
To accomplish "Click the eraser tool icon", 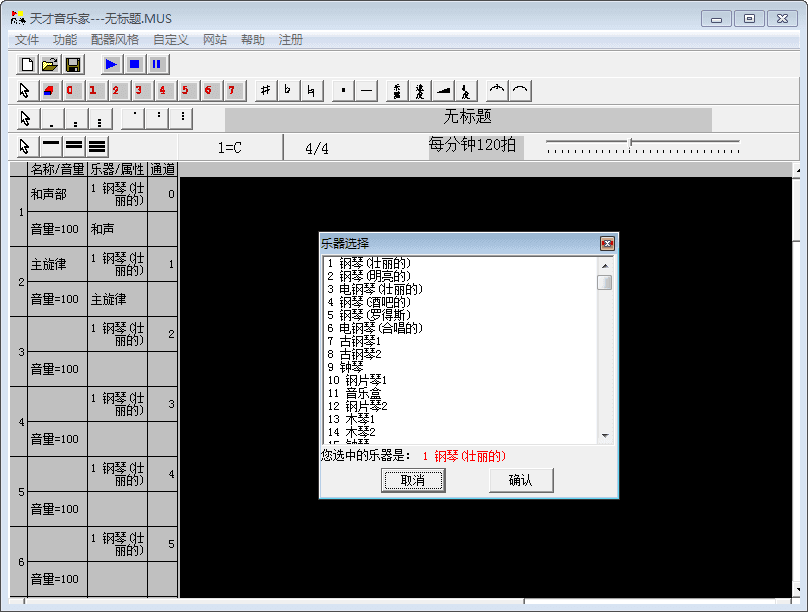I will click(x=49, y=91).
